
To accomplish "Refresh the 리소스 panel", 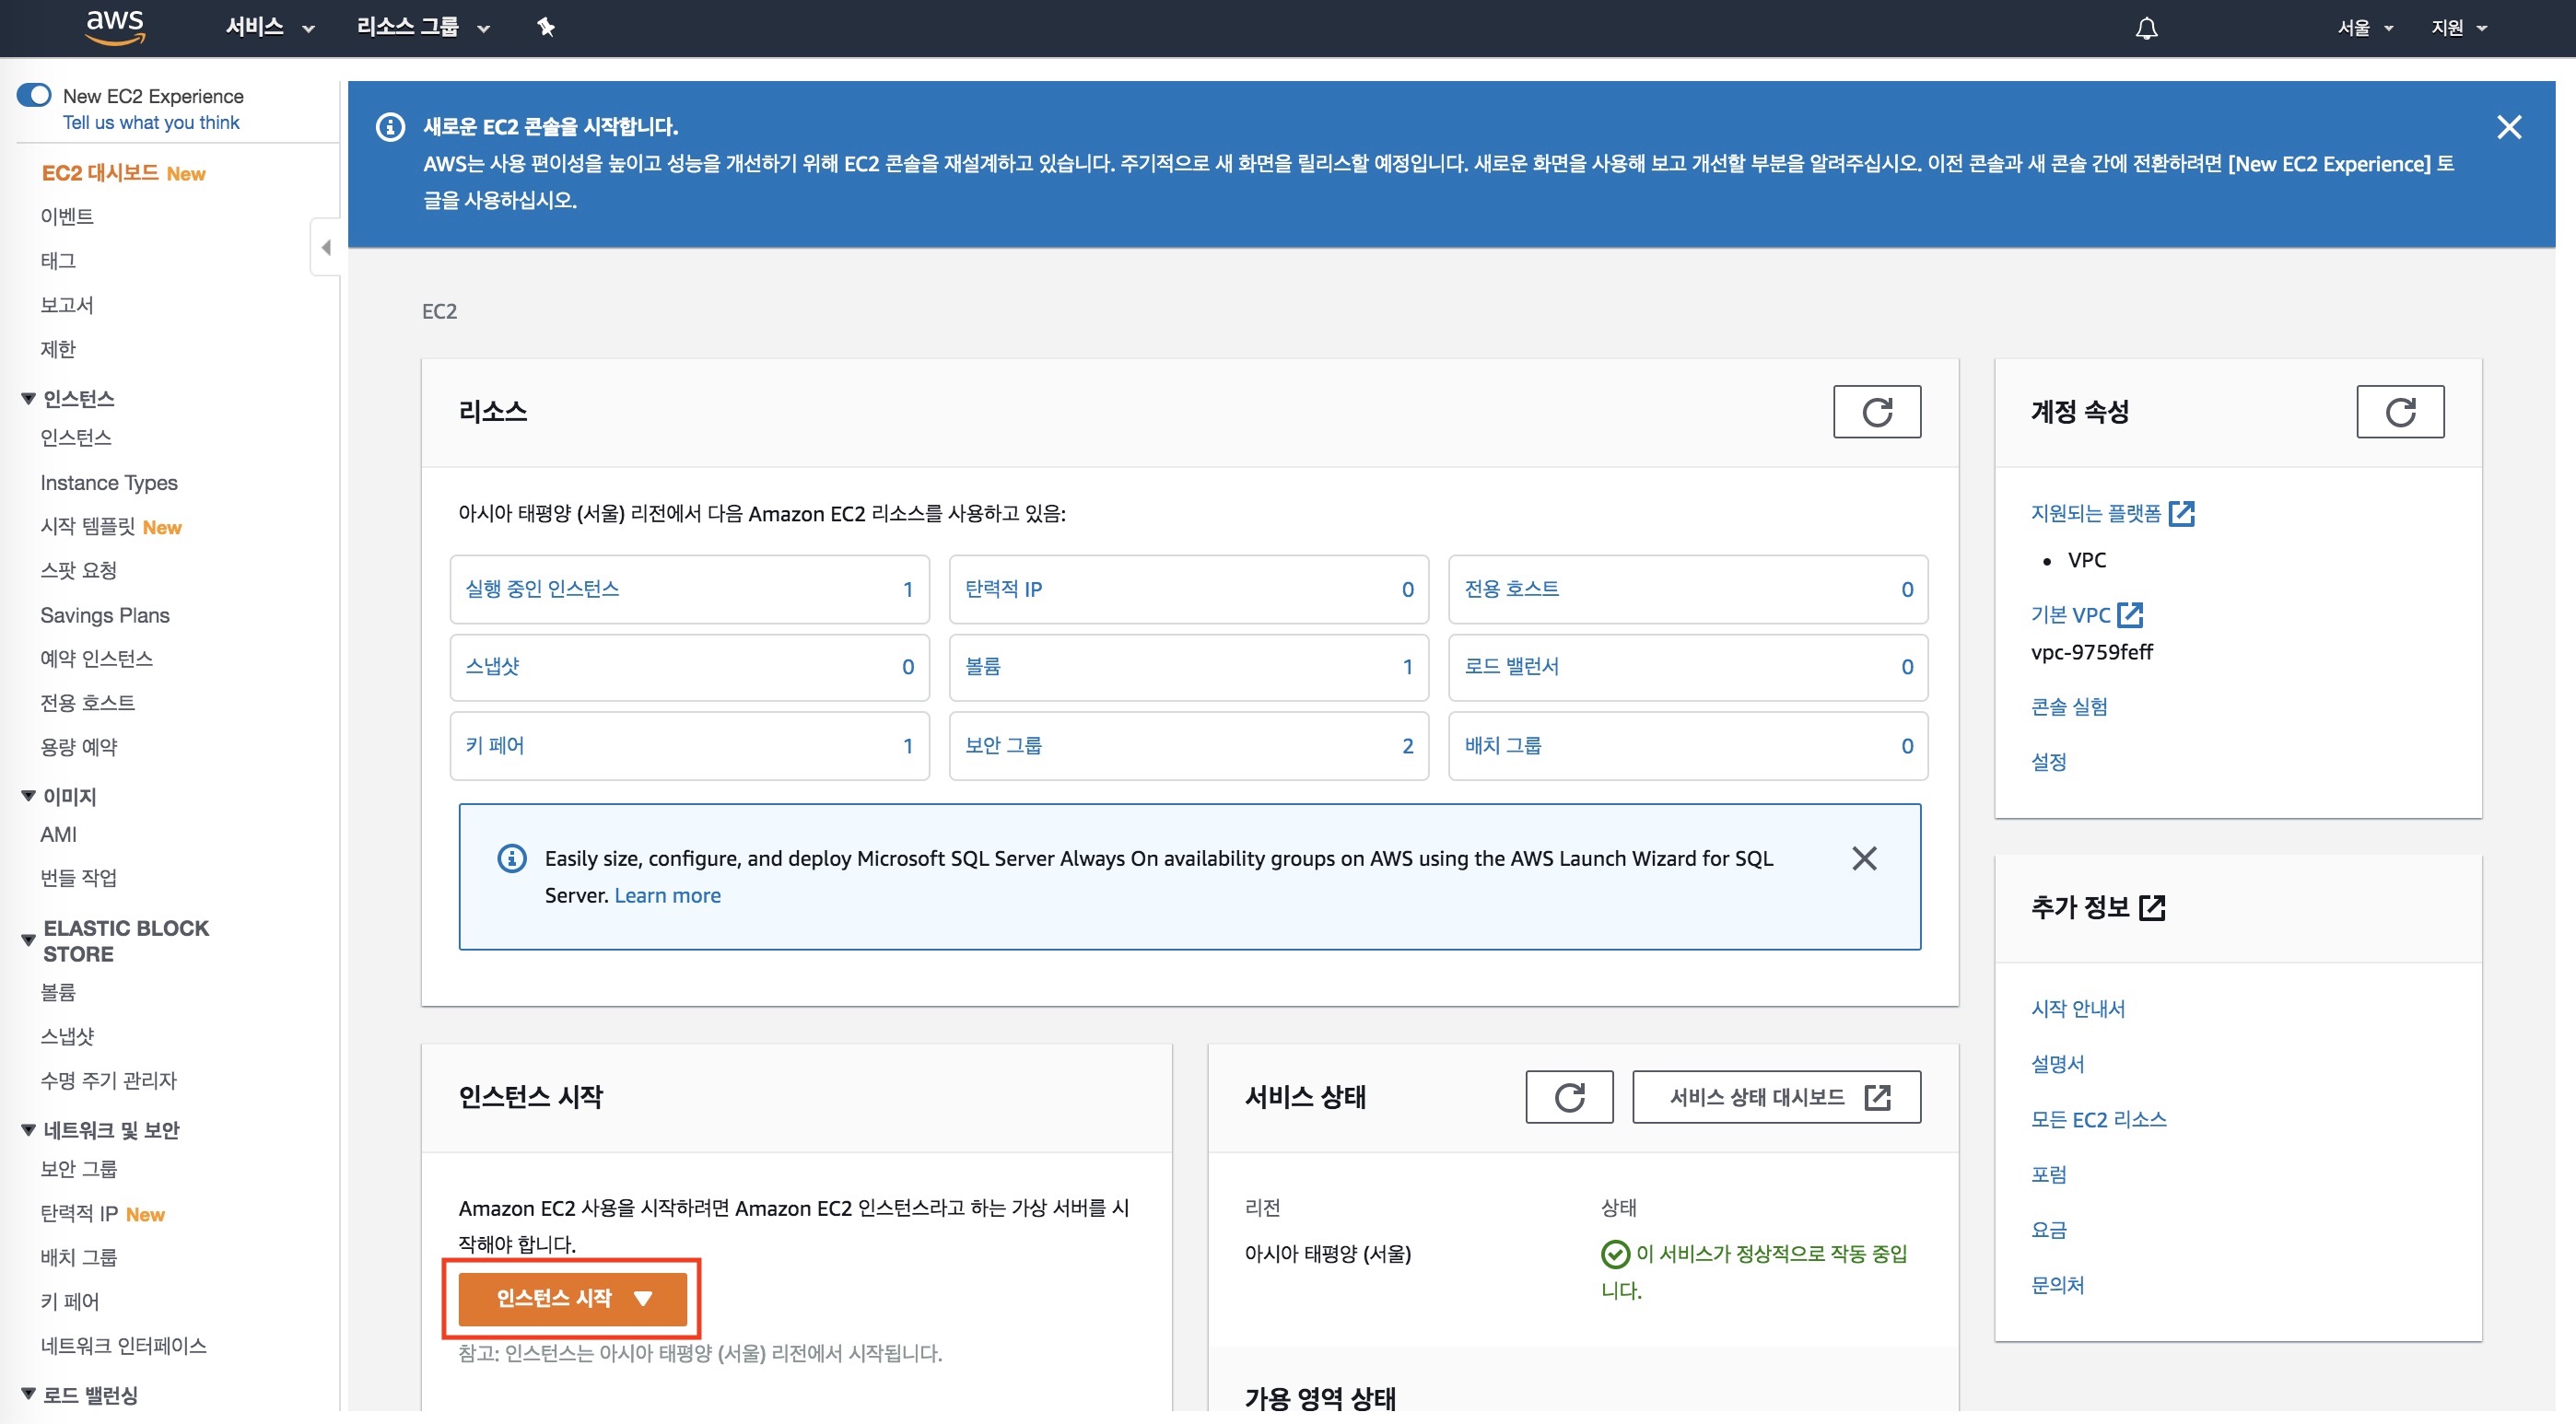I will point(1876,412).
